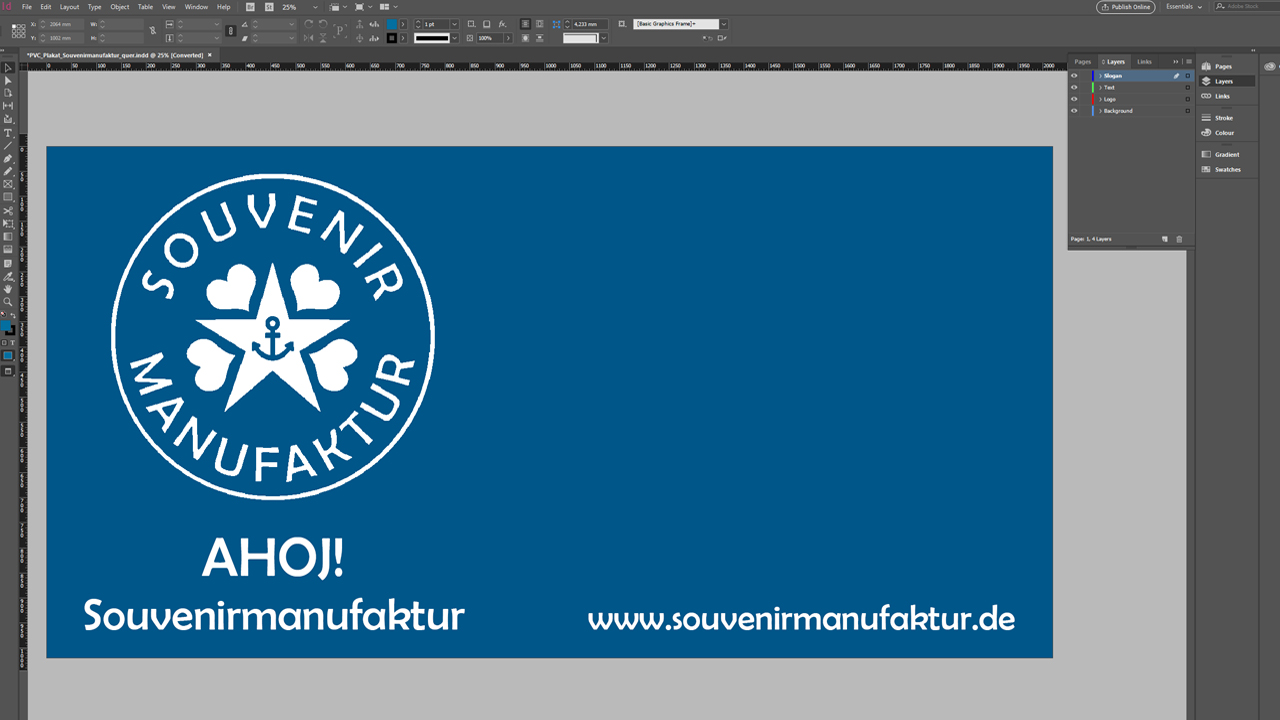Select the Gradient Swatch tool
The image size is (1280, 720).
8,236
